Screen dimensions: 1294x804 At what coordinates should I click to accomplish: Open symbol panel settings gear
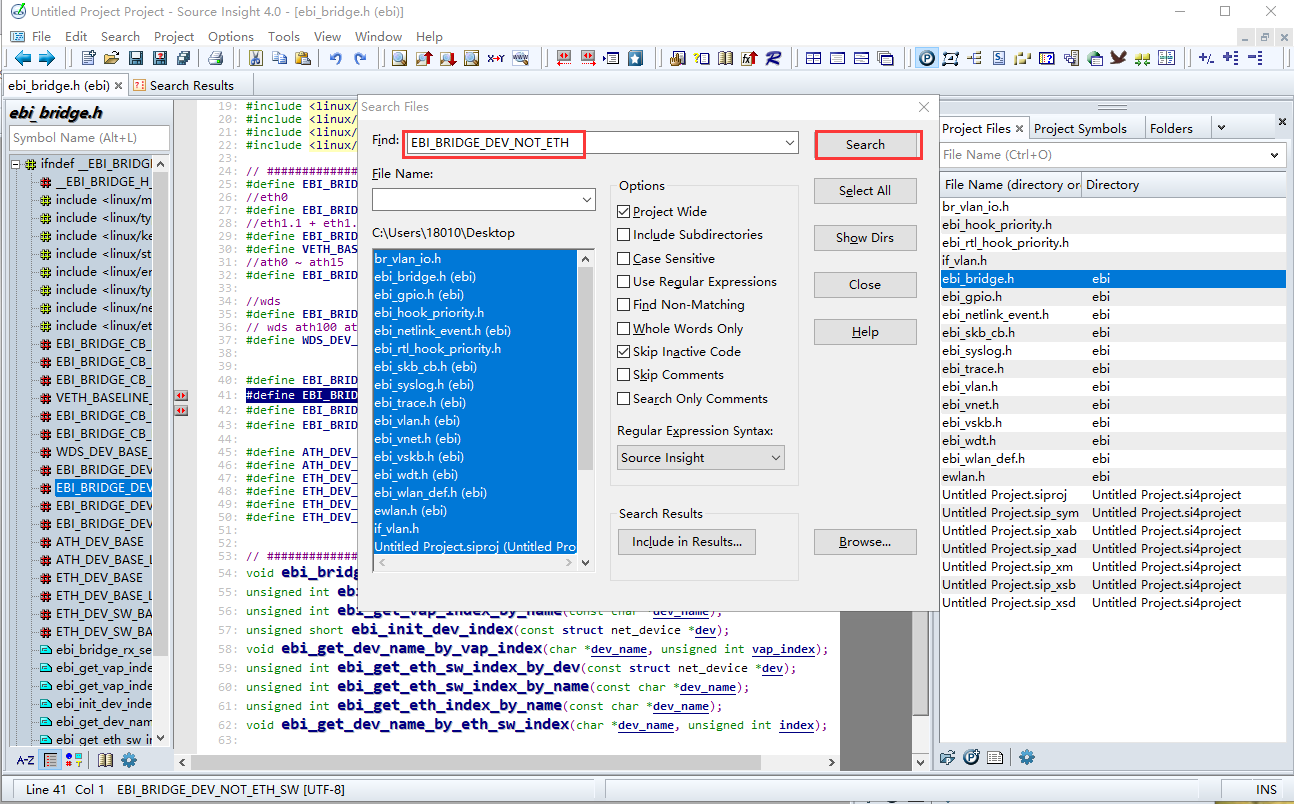tap(129, 760)
